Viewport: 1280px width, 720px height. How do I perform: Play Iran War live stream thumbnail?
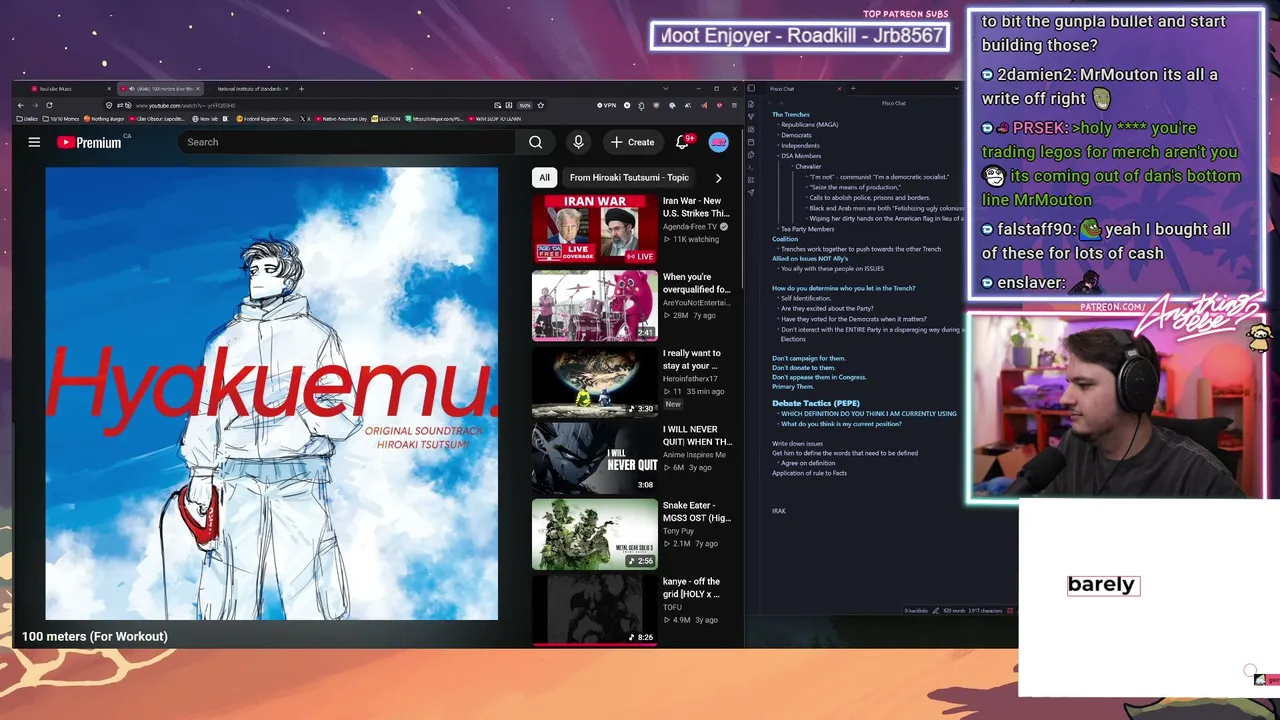tap(595, 229)
